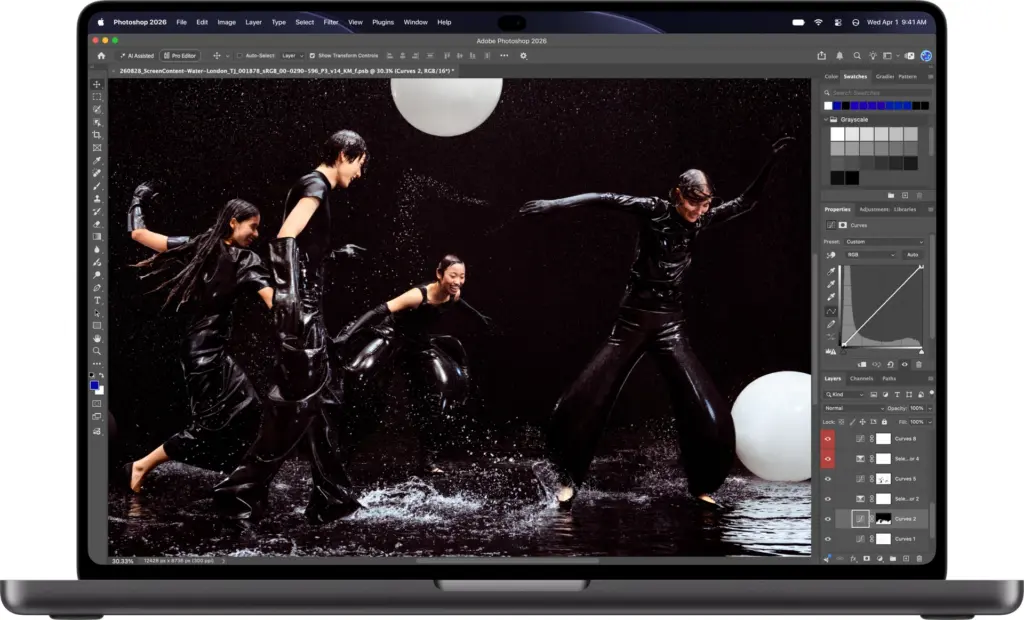
Task: Click the fx layer style icon
Action: (854, 559)
